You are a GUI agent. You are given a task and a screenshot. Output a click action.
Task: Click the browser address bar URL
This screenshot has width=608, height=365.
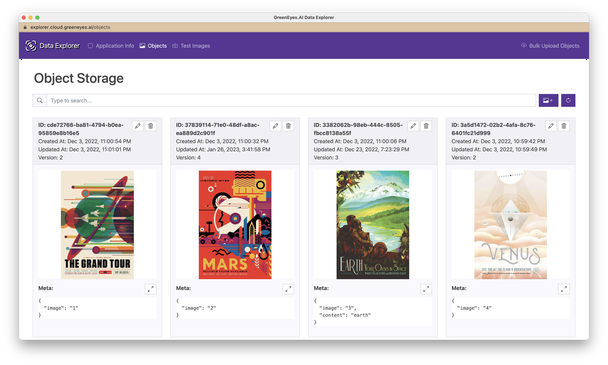pos(70,27)
